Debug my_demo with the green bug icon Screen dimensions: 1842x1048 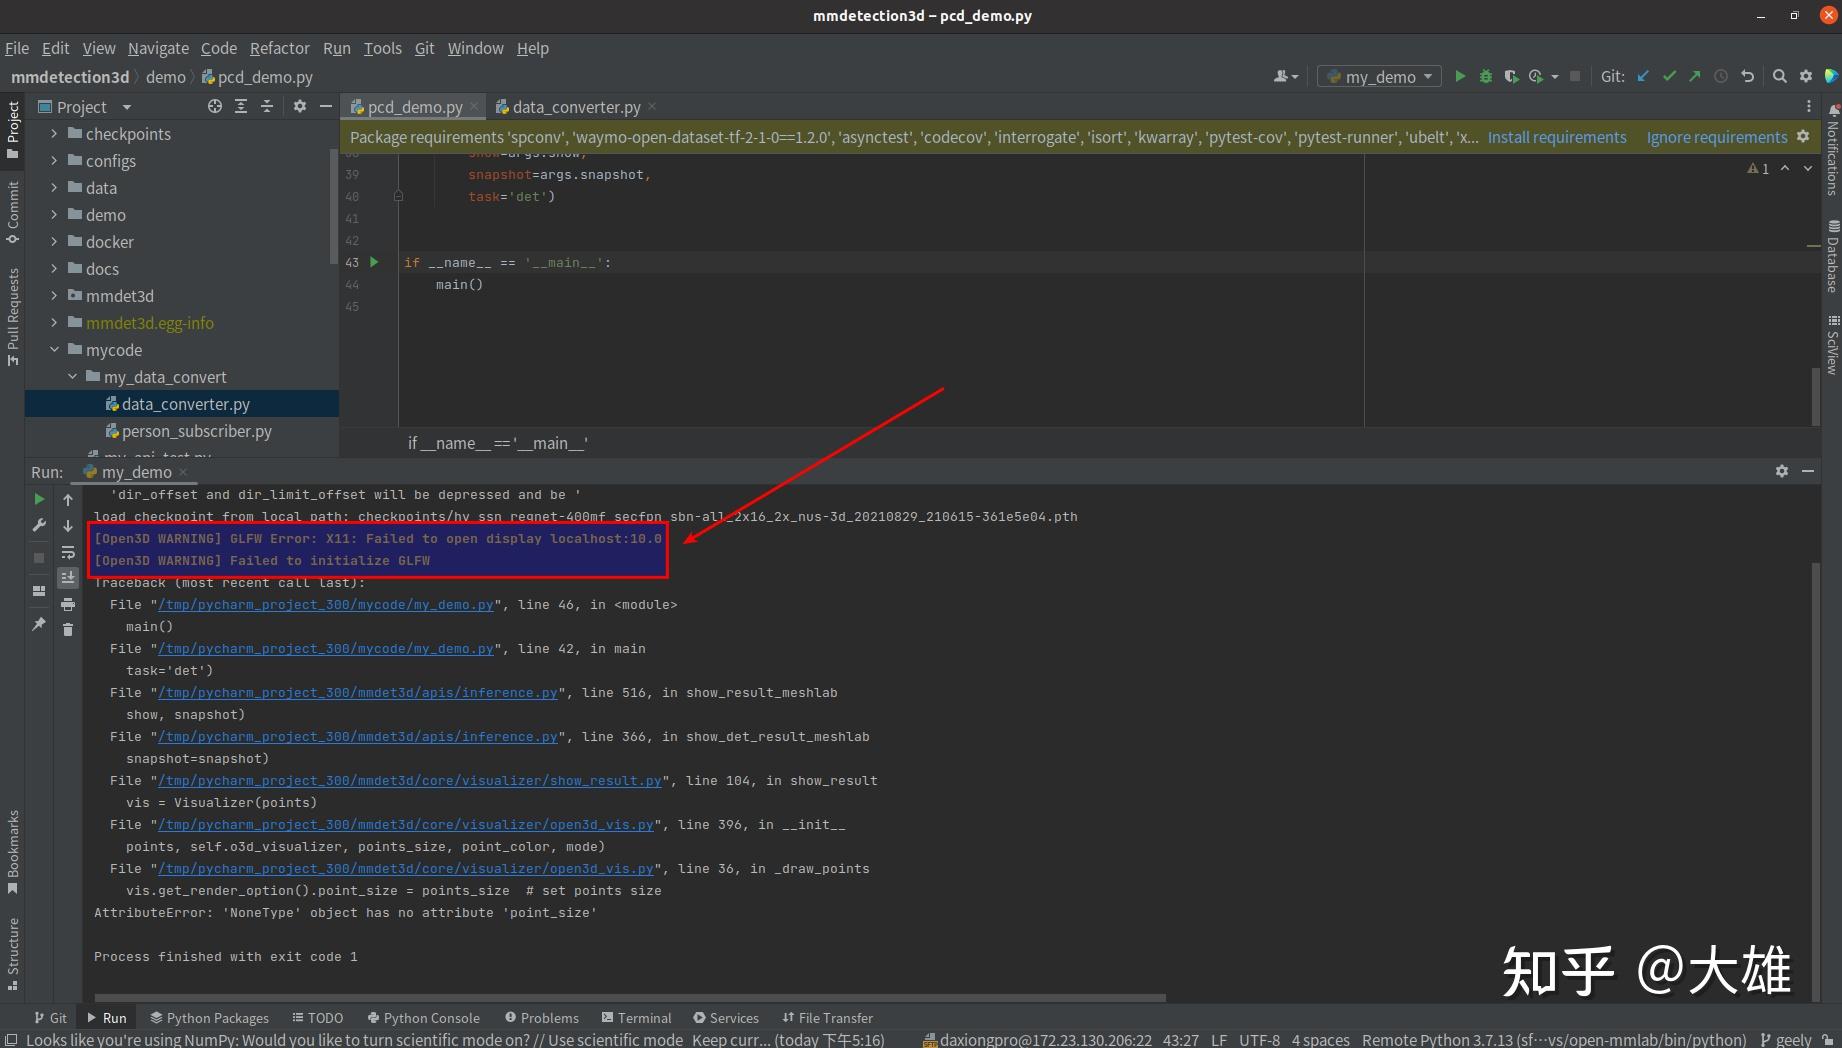1485,77
